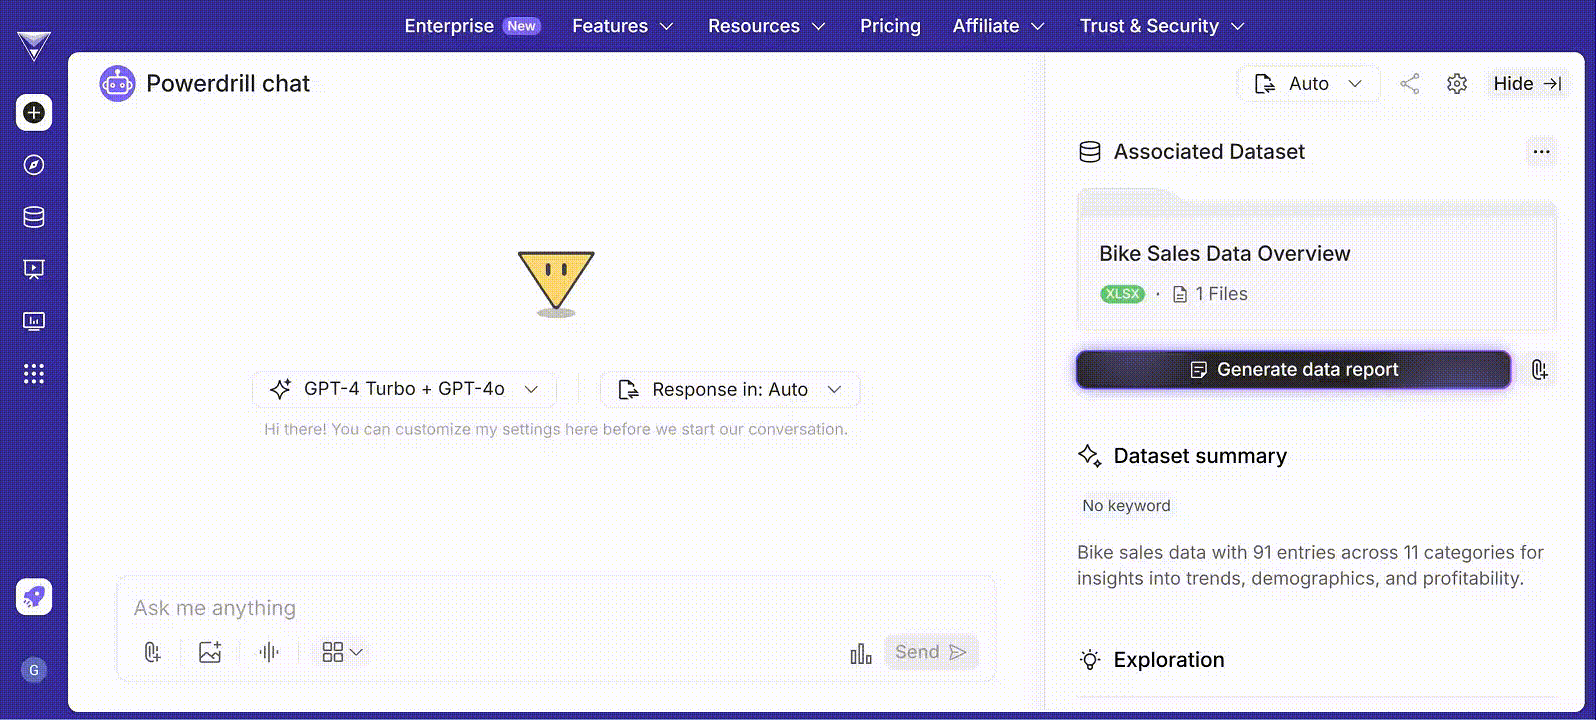Image resolution: width=1596 pixels, height=720 pixels.
Task: Click the Dataset summary heading
Action: tap(1200, 456)
